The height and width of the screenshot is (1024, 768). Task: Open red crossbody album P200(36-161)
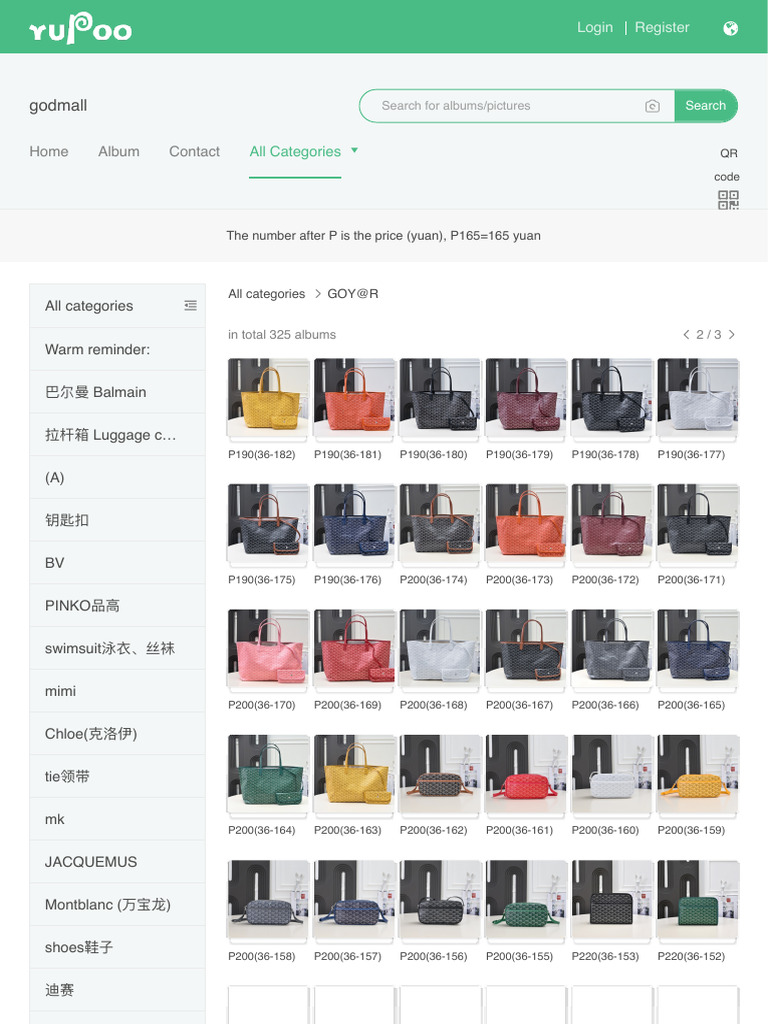pos(526,775)
